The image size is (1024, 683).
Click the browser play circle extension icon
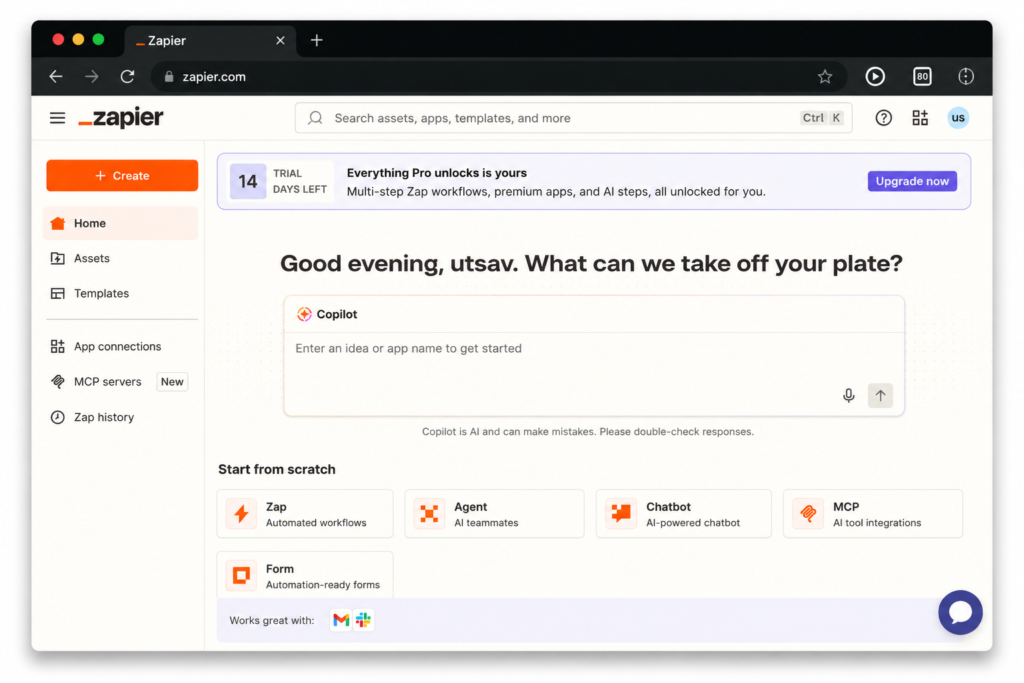(875, 77)
